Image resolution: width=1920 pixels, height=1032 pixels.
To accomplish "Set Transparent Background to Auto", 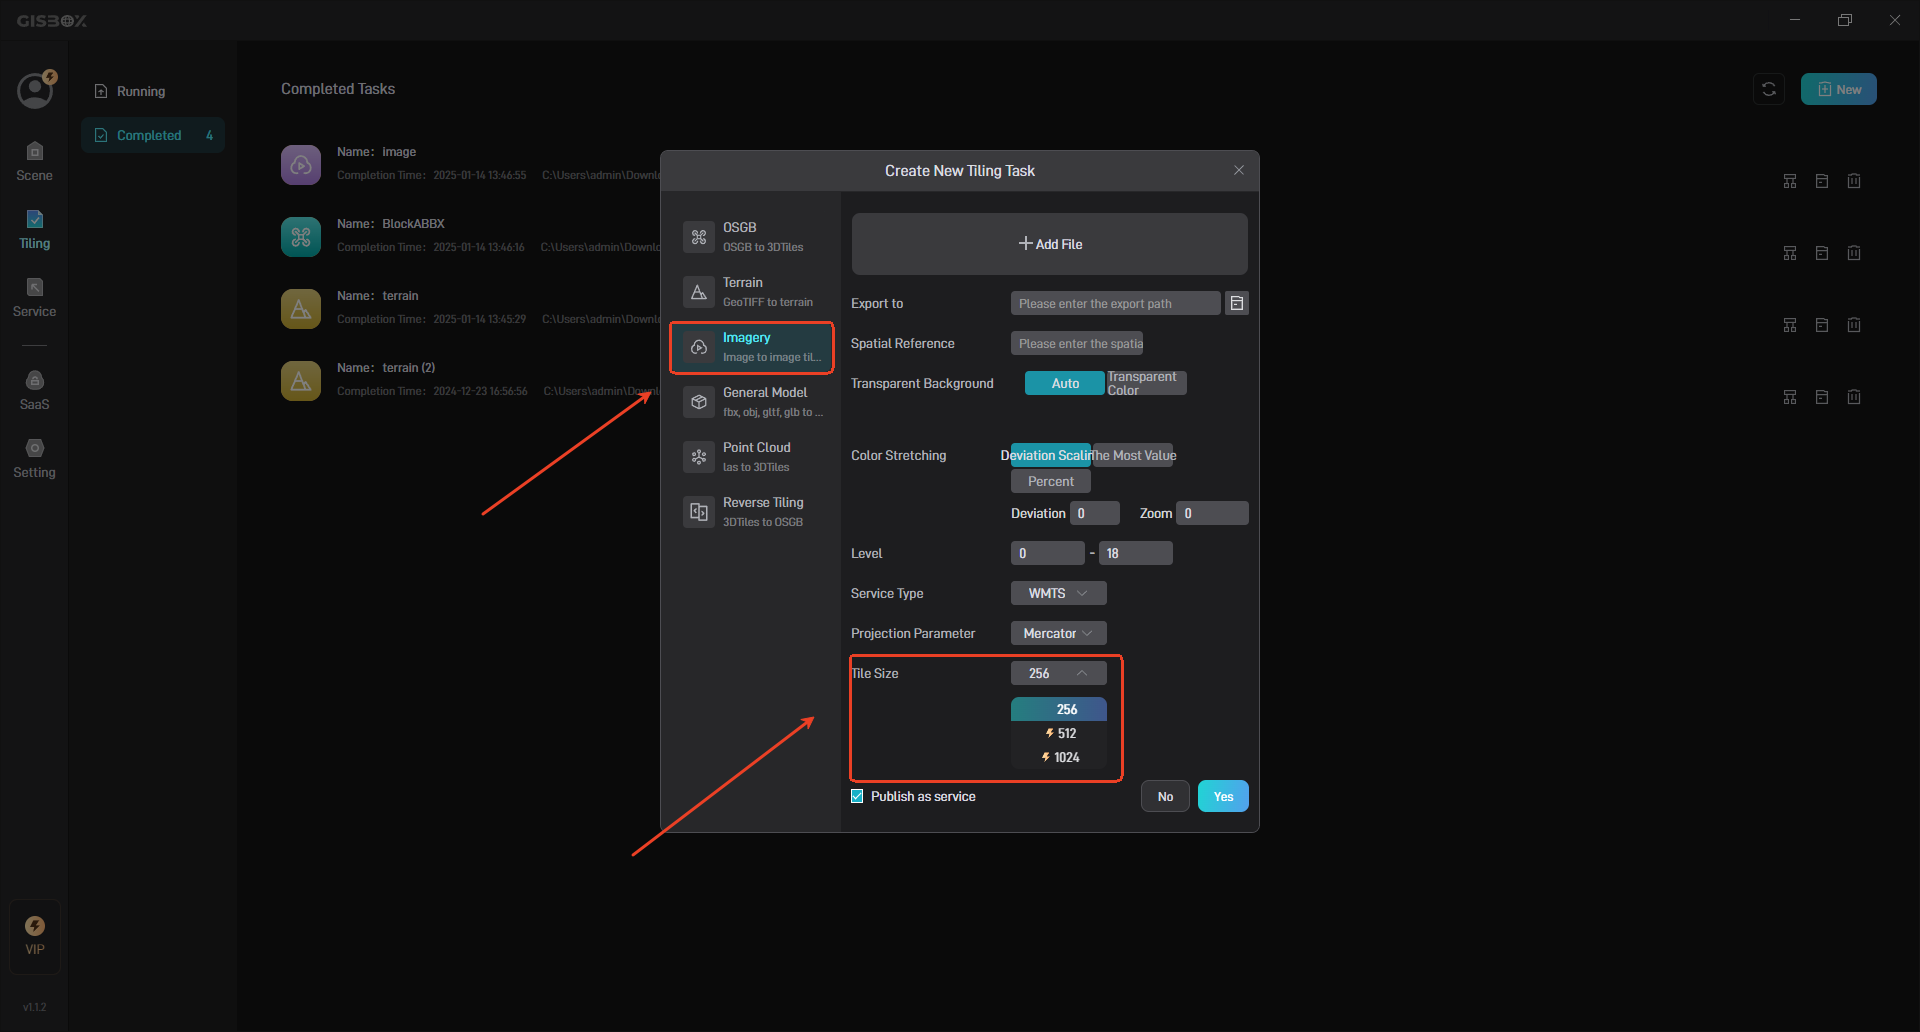I will pos(1065,383).
